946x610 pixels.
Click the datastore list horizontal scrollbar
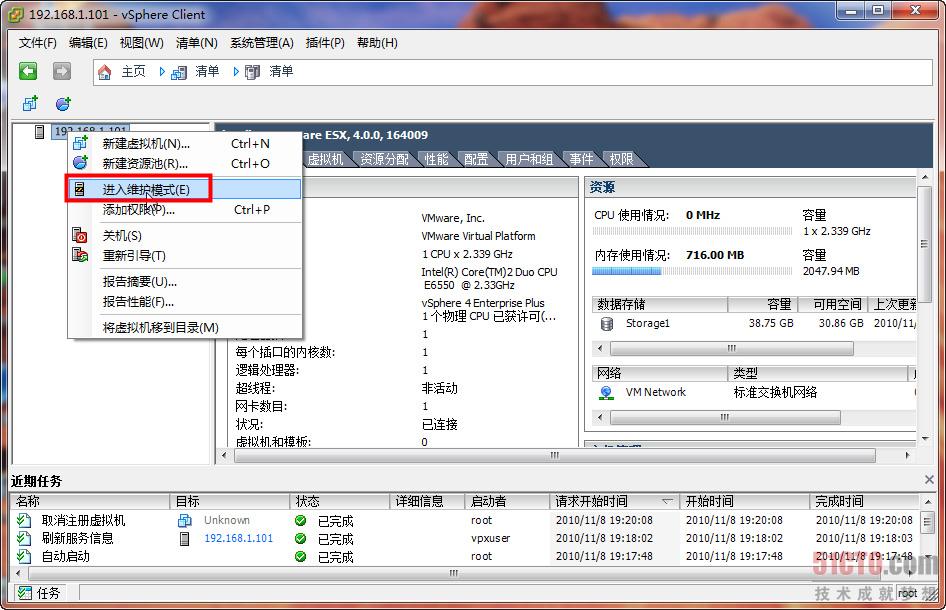732,348
